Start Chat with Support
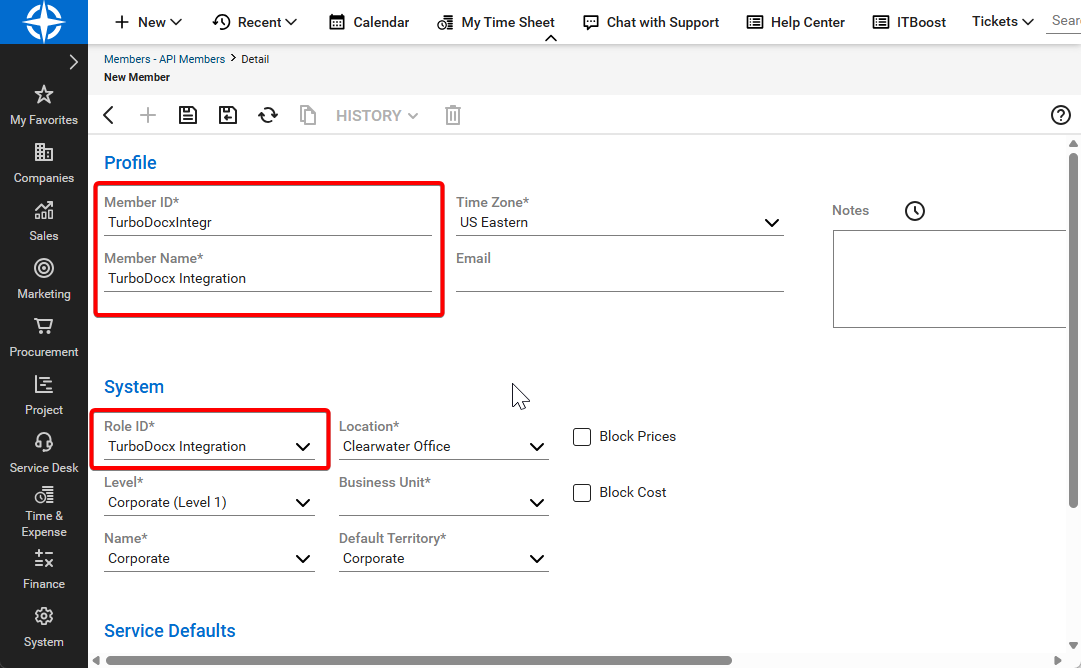This screenshot has width=1081, height=668. click(x=651, y=22)
